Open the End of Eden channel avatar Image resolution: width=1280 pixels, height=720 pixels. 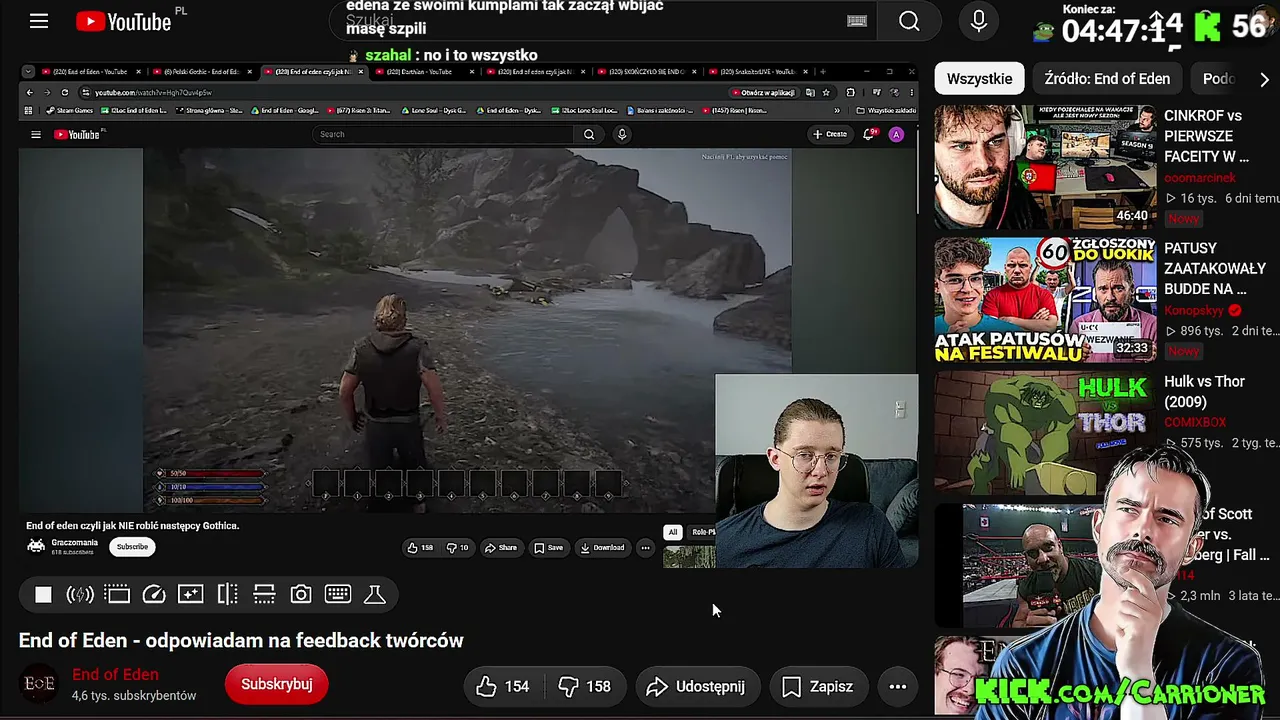click(39, 684)
